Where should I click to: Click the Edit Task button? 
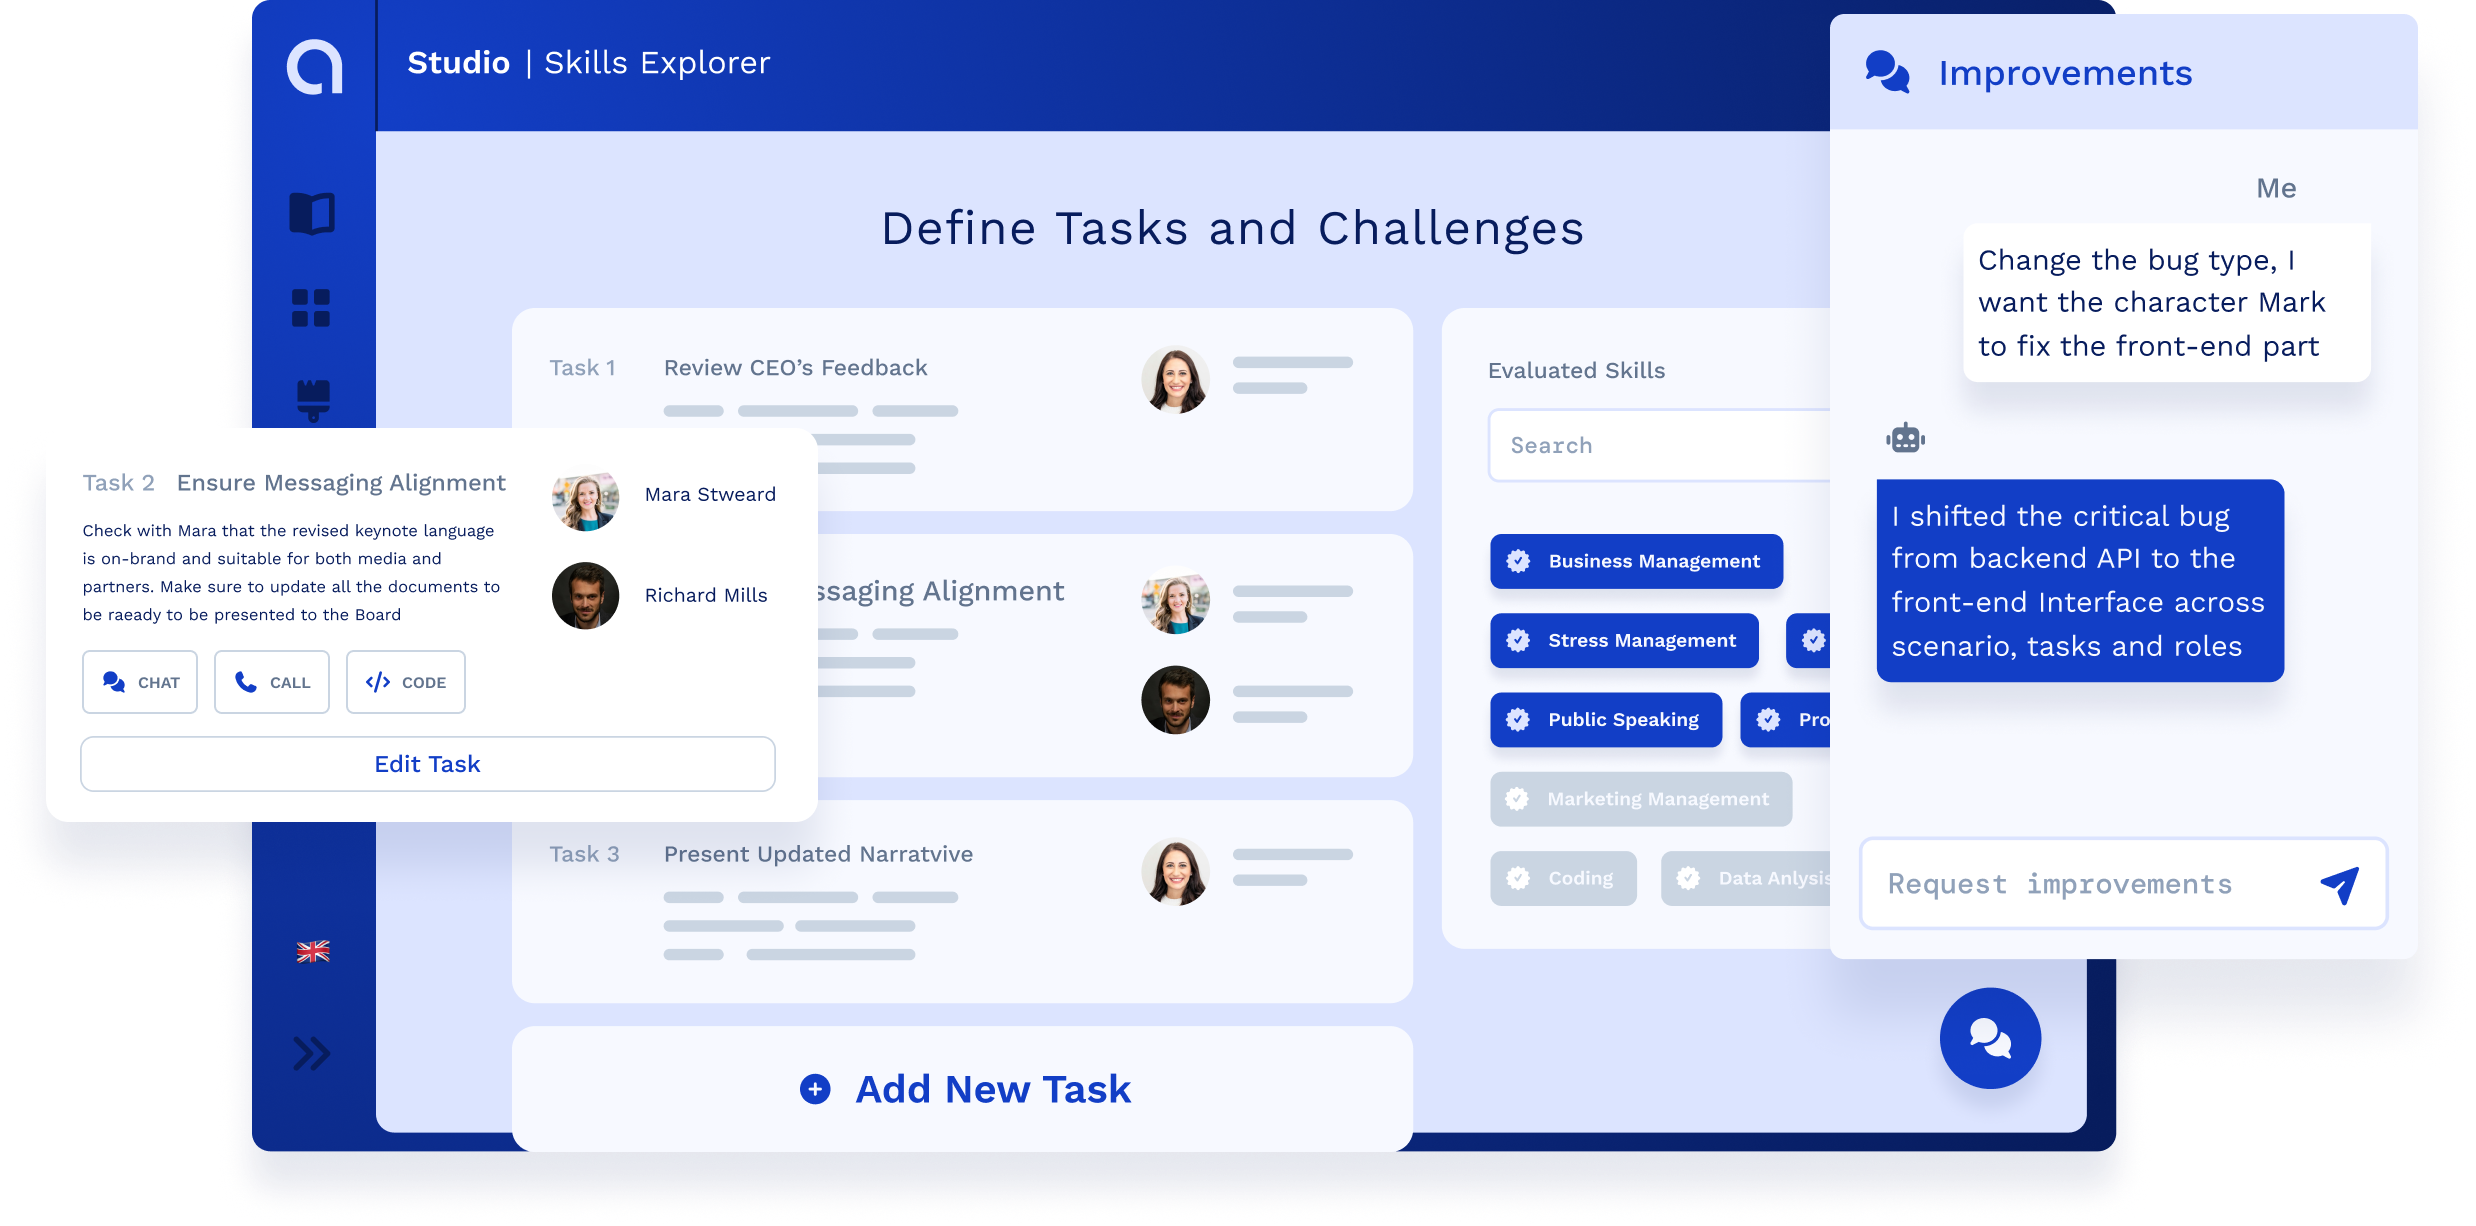428,764
